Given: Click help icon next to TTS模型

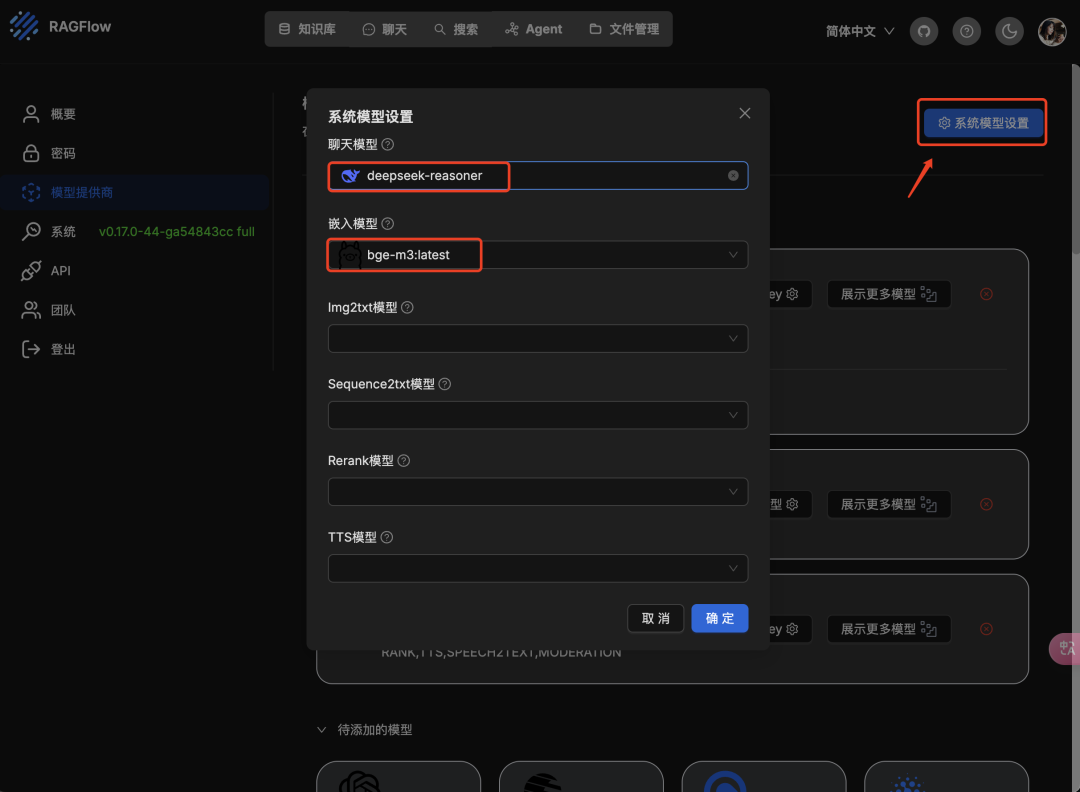Looking at the screenshot, I should pos(387,537).
